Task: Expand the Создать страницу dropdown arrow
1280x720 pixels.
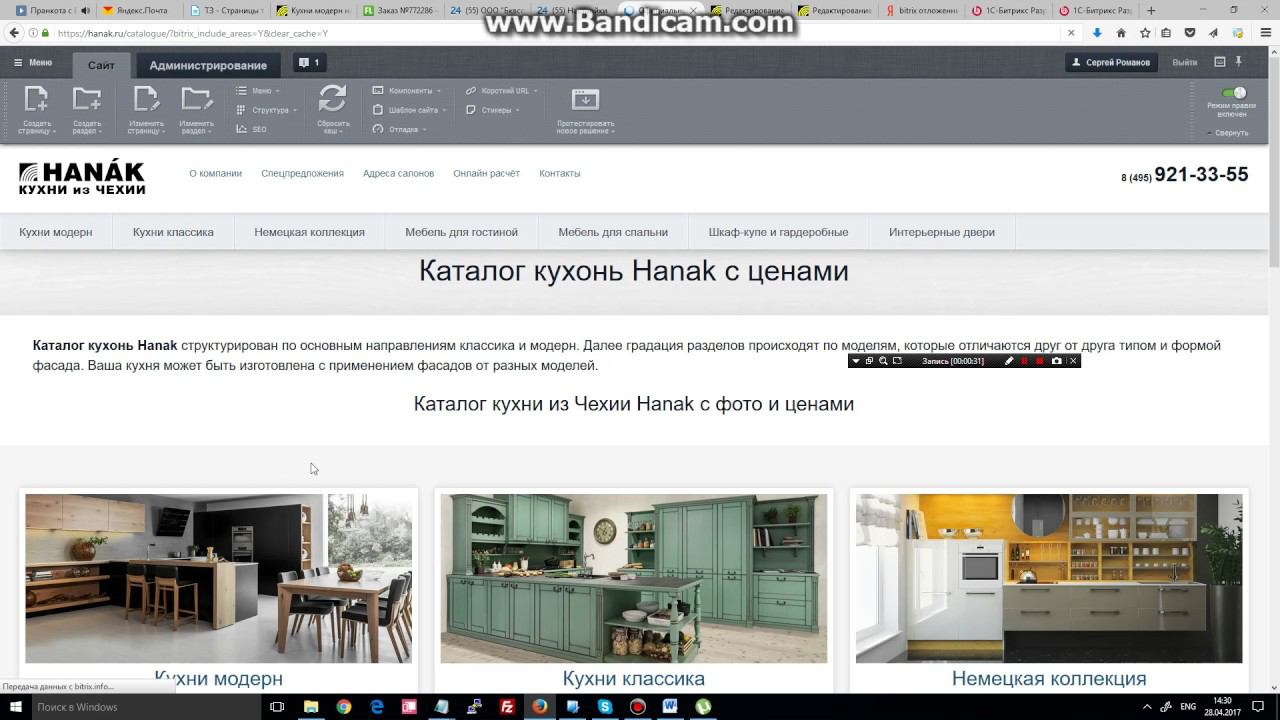Action: (54, 131)
